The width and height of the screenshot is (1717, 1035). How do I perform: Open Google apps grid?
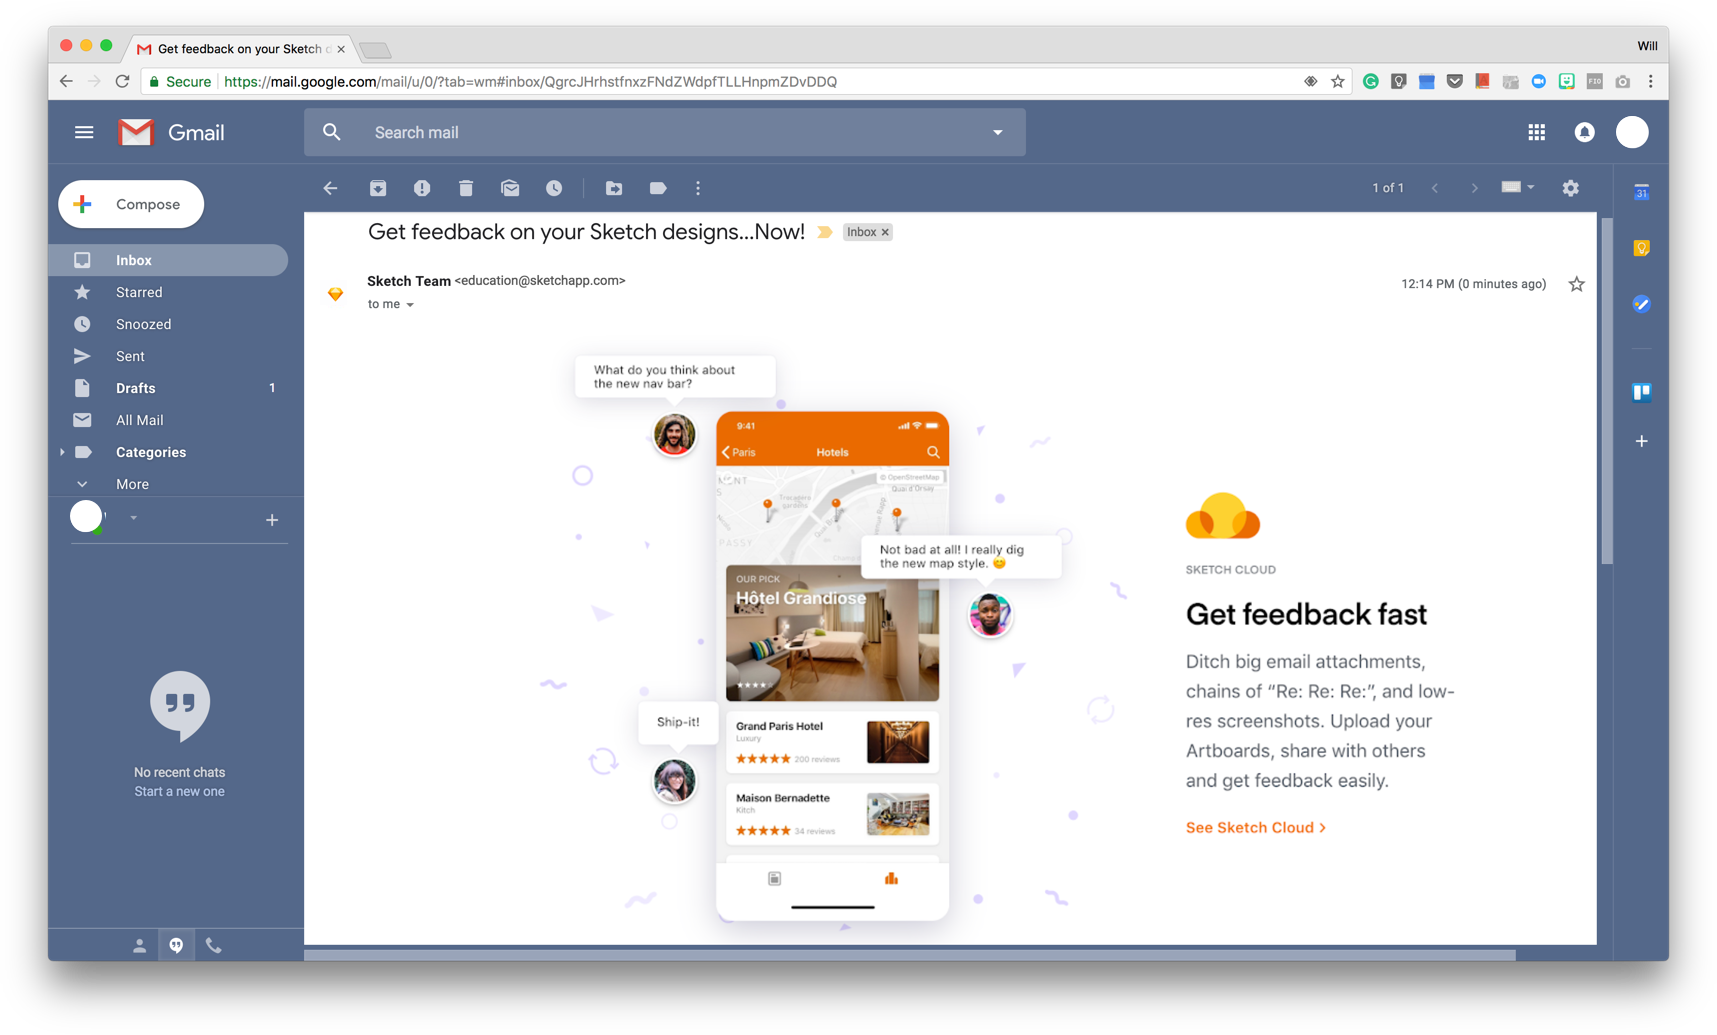pyautogui.click(x=1537, y=132)
